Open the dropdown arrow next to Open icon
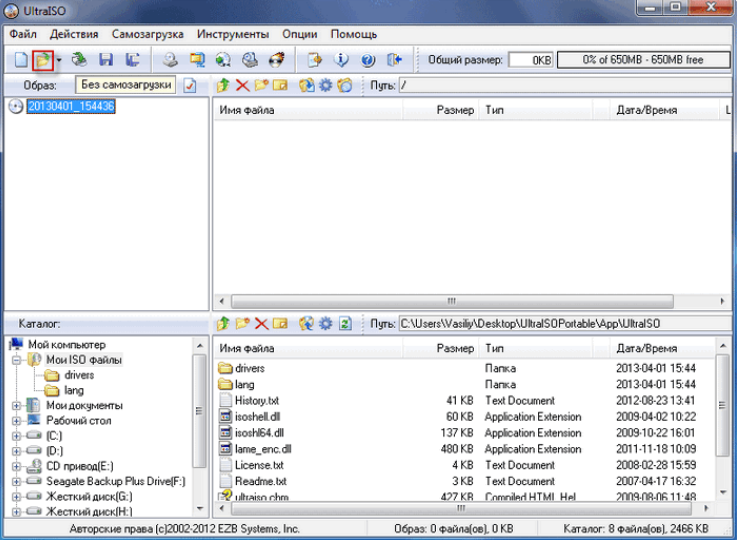This screenshot has height=540, width=737. point(59,60)
